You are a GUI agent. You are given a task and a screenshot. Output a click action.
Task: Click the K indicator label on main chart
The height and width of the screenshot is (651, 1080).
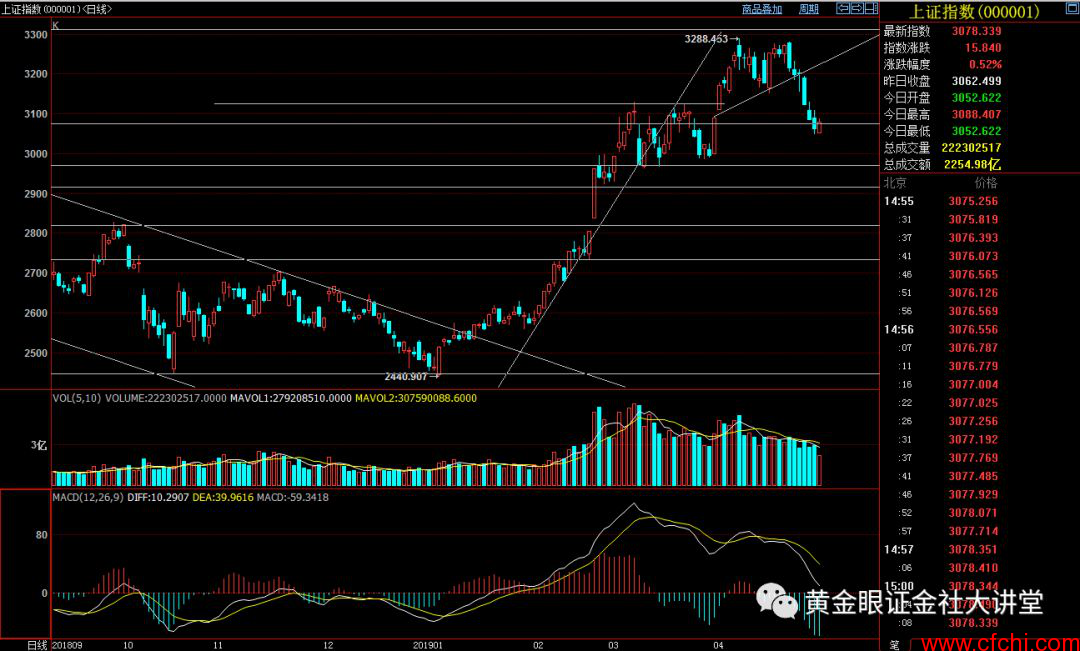(56, 25)
